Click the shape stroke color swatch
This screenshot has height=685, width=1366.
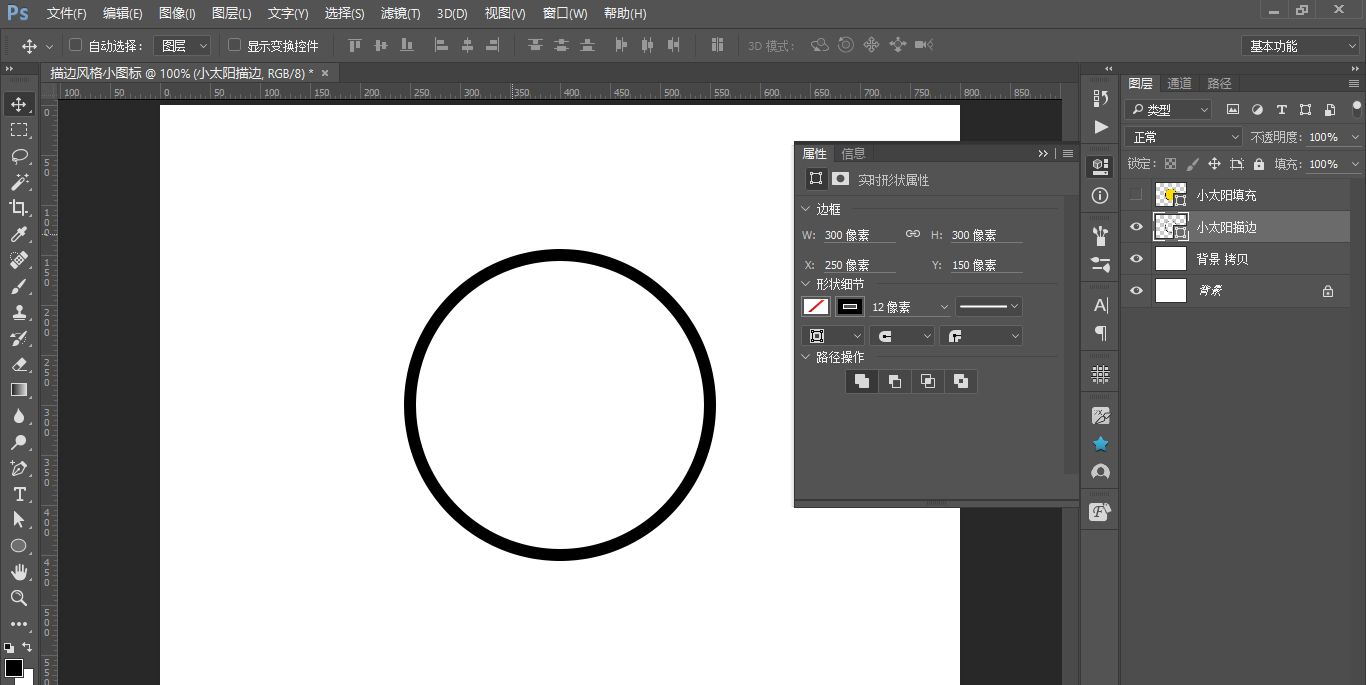click(850, 307)
